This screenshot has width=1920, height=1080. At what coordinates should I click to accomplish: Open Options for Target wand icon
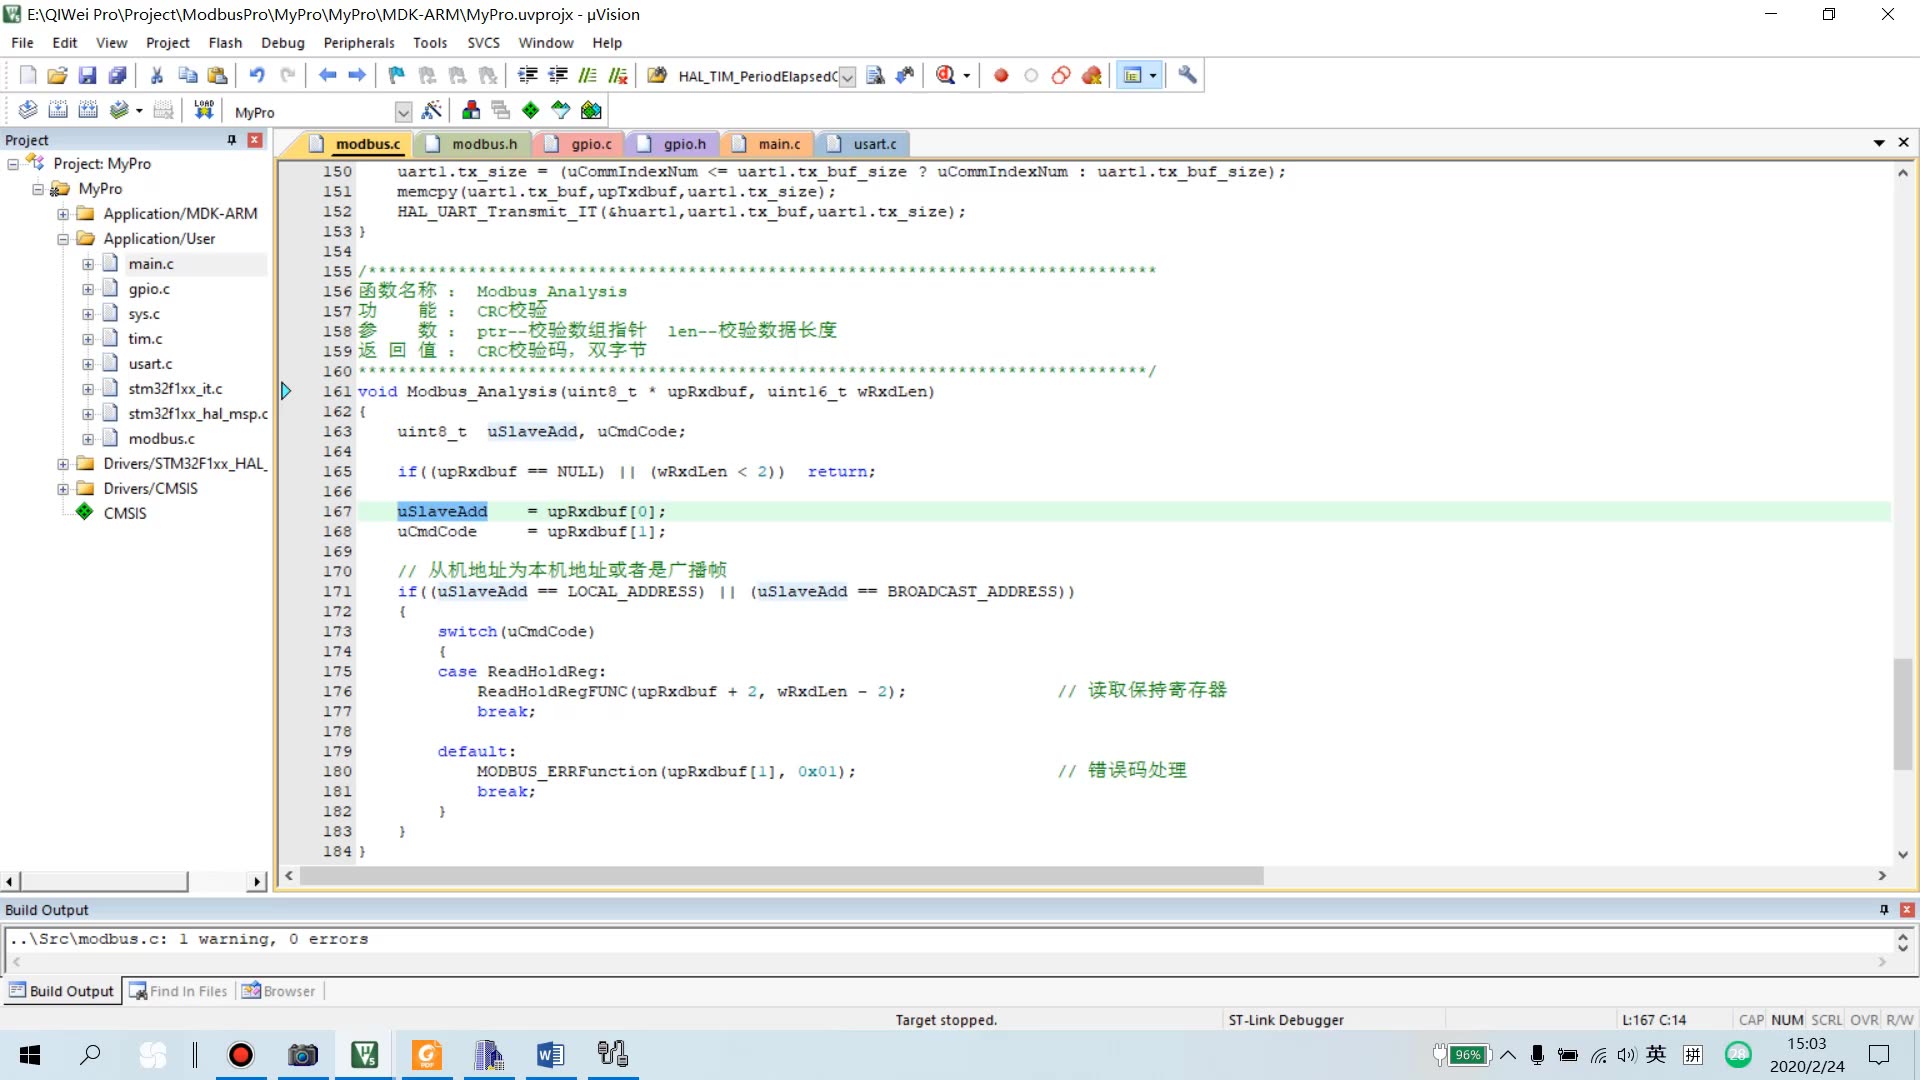[x=432, y=110]
